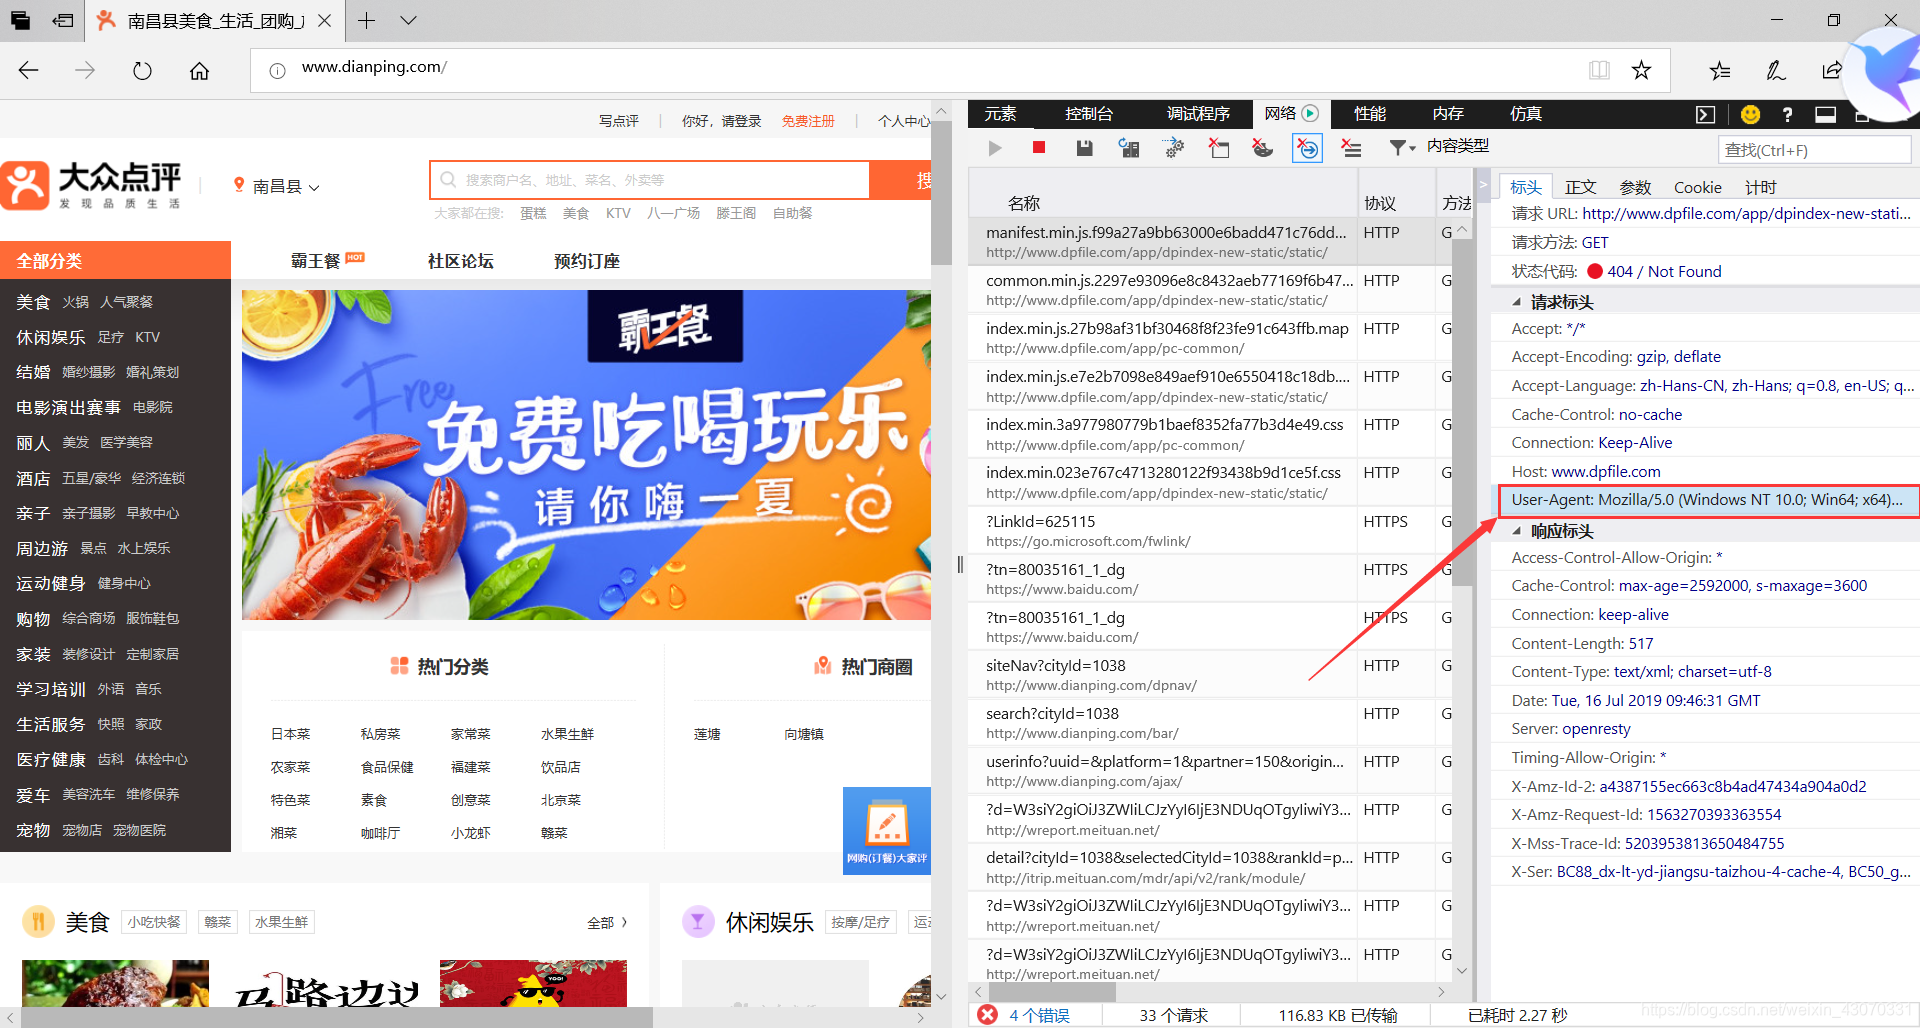Dock DevTools to bottom icon

coord(1825,114)
